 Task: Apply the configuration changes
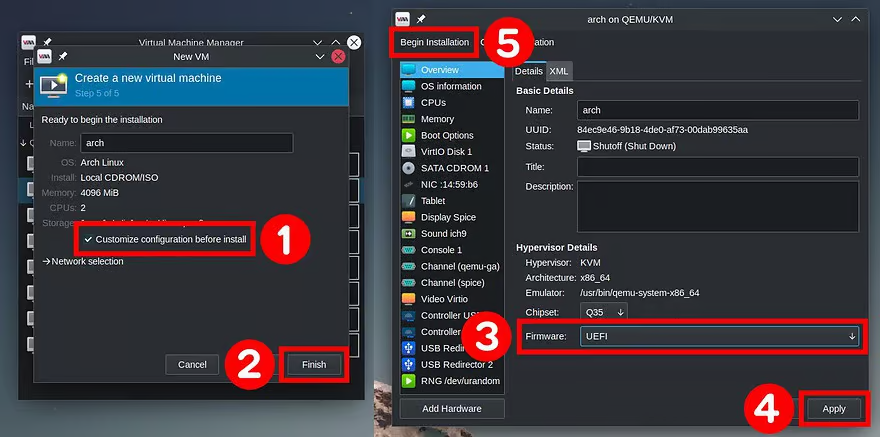click(x=834, y=409)
